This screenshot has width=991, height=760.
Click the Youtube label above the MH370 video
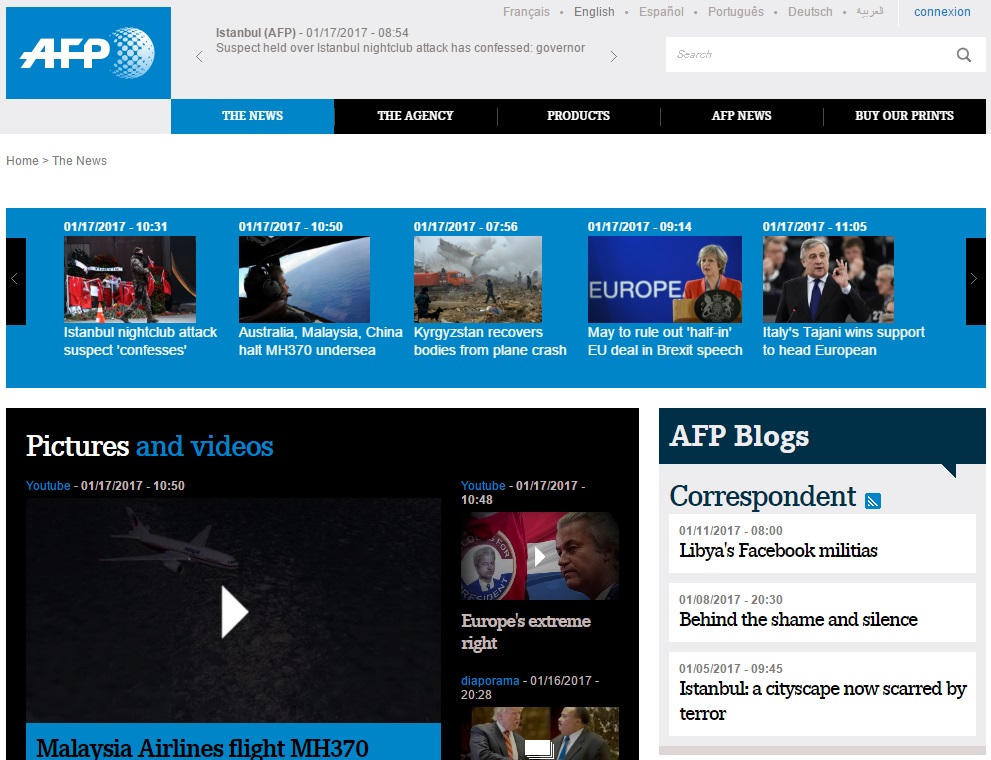coord(48,486)
